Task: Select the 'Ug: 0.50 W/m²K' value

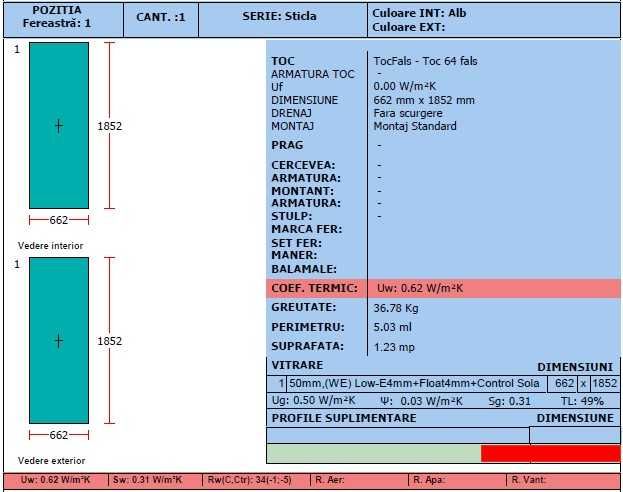Action: [313, 401]
